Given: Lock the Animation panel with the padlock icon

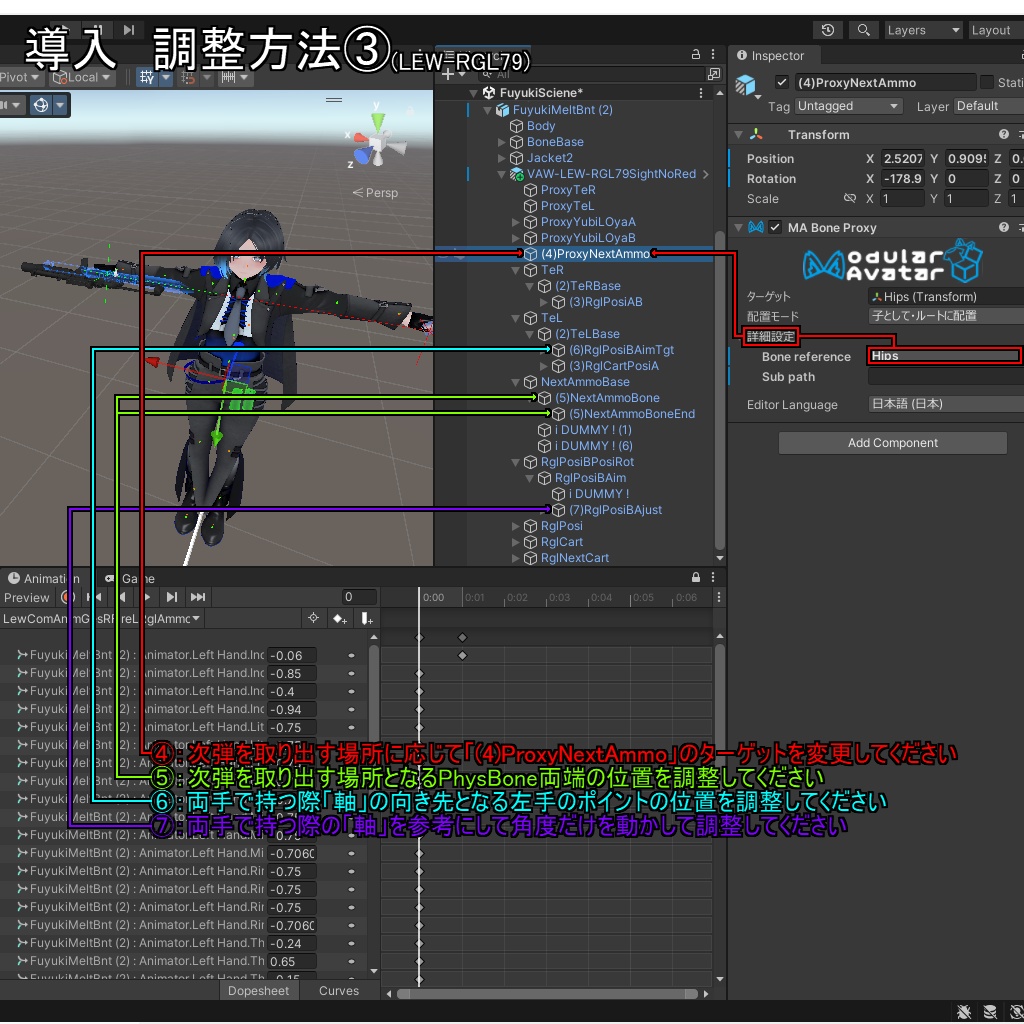Looking at the screenshot, I should pyautogui.click(x=696, y=577).
